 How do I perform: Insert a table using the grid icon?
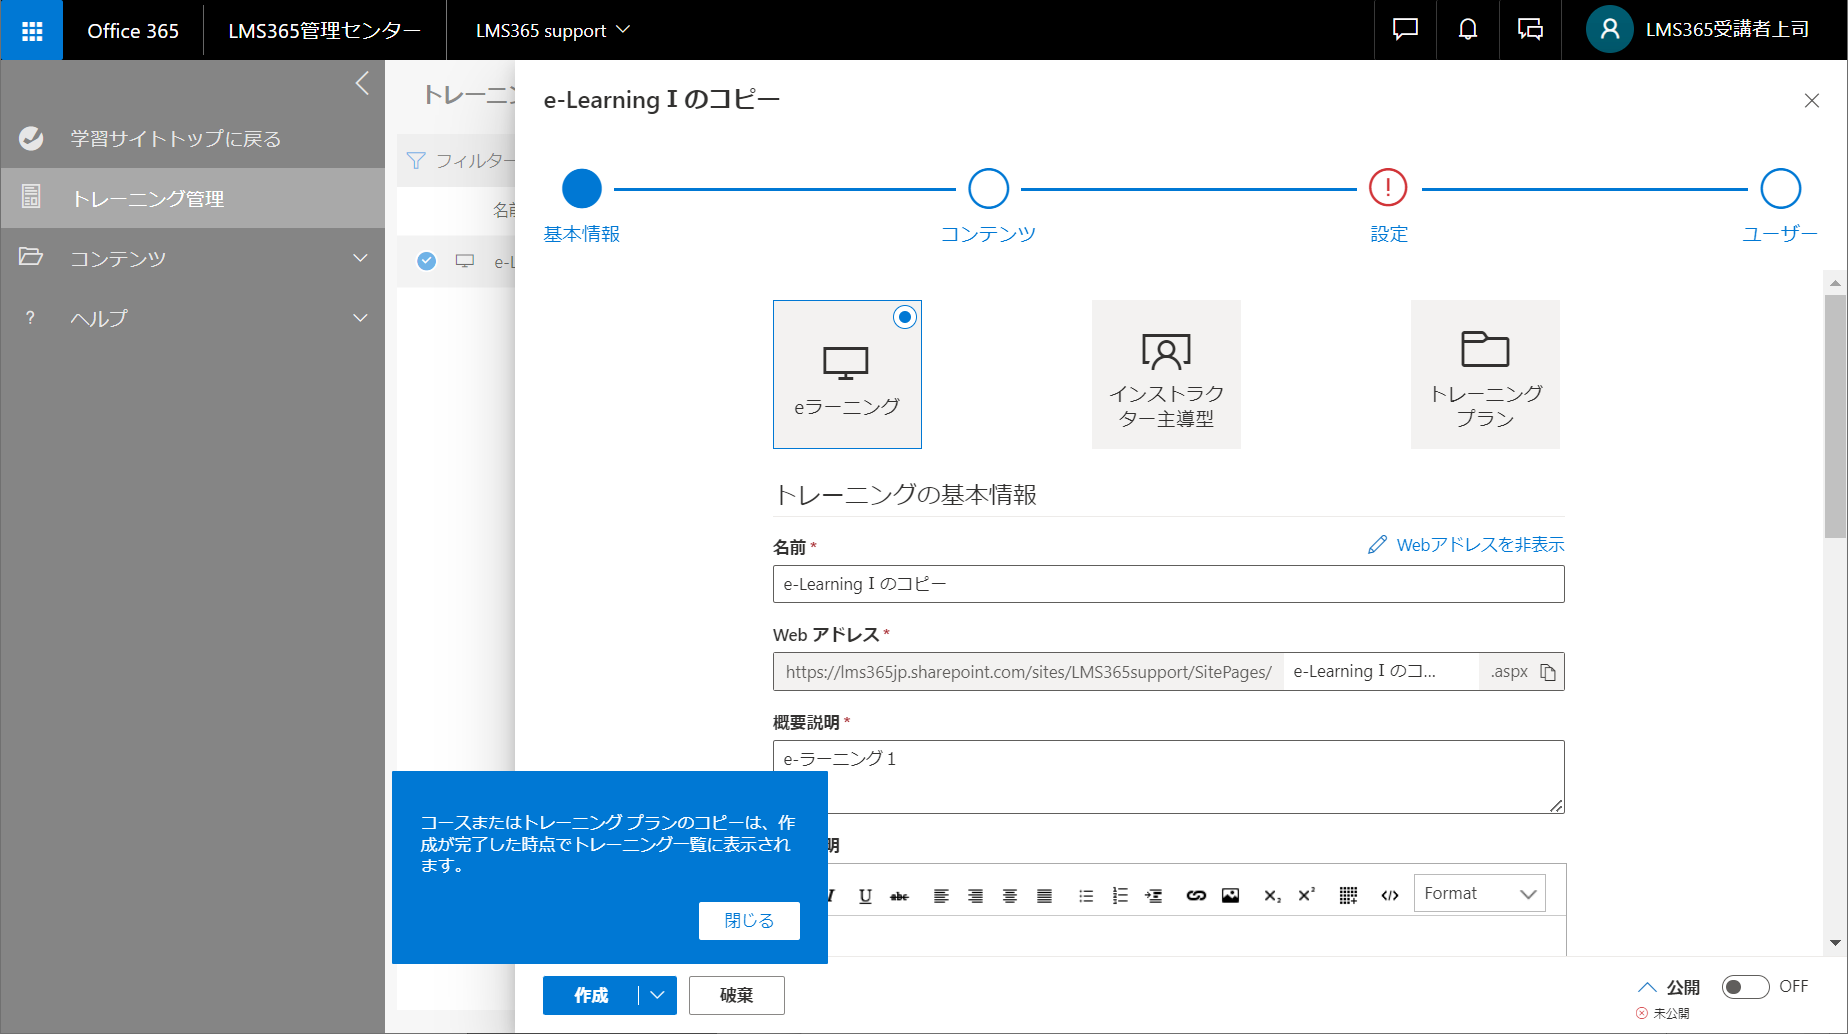(1348, 895)
